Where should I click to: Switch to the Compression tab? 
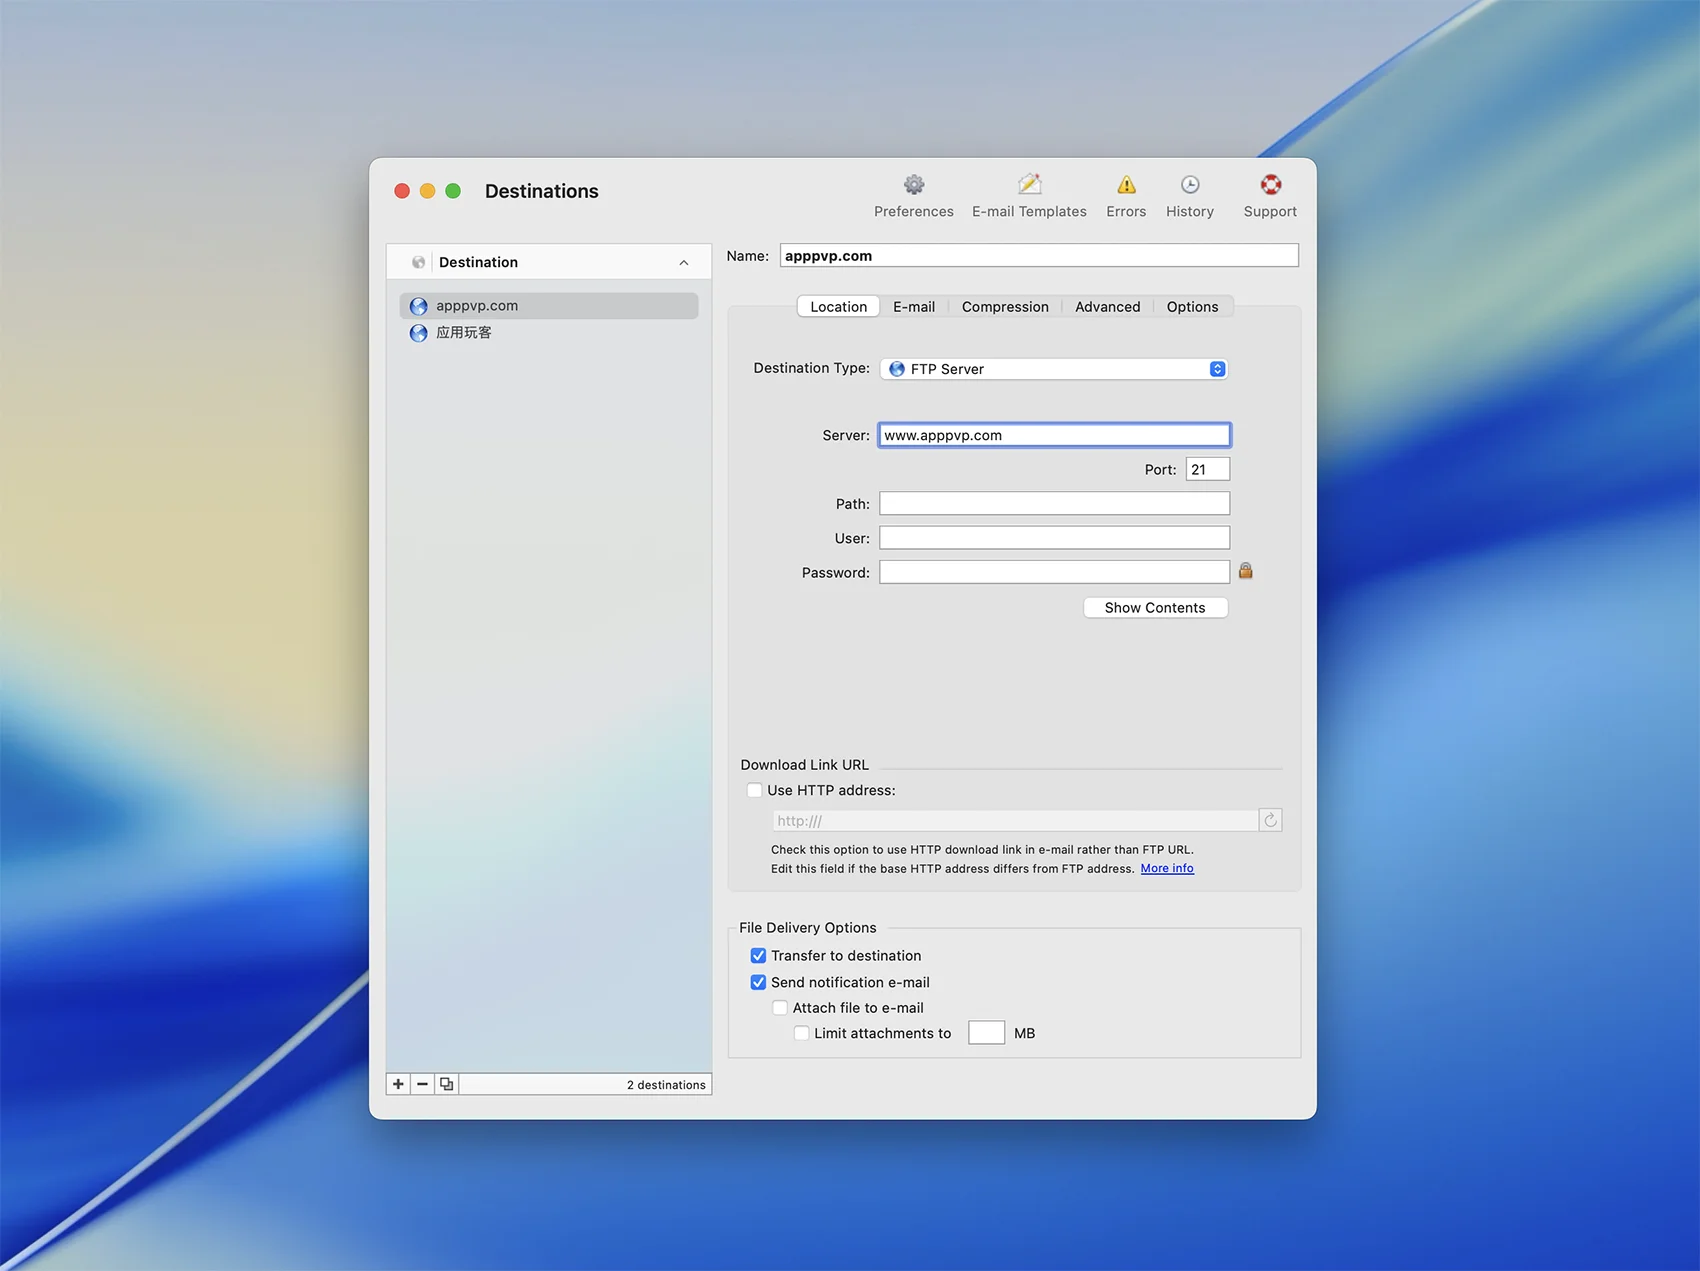click(1004, 307)
